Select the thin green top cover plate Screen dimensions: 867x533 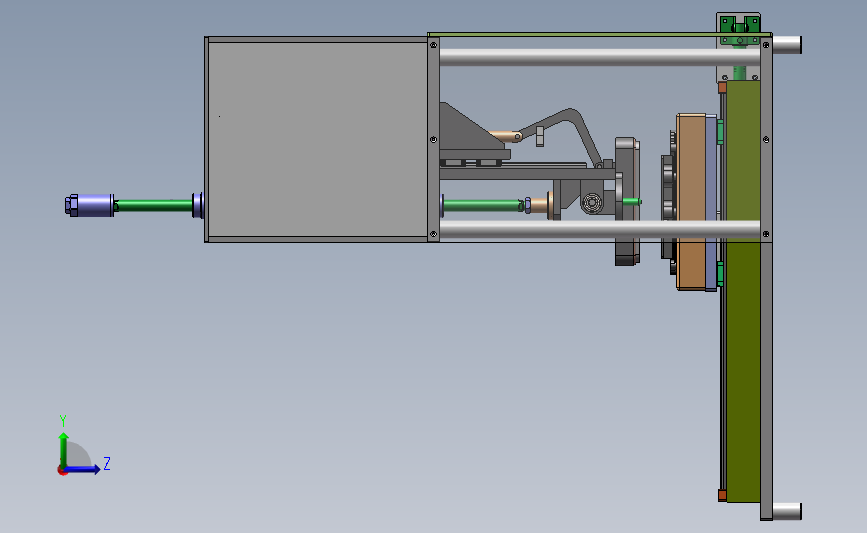(x=599, y=34)
